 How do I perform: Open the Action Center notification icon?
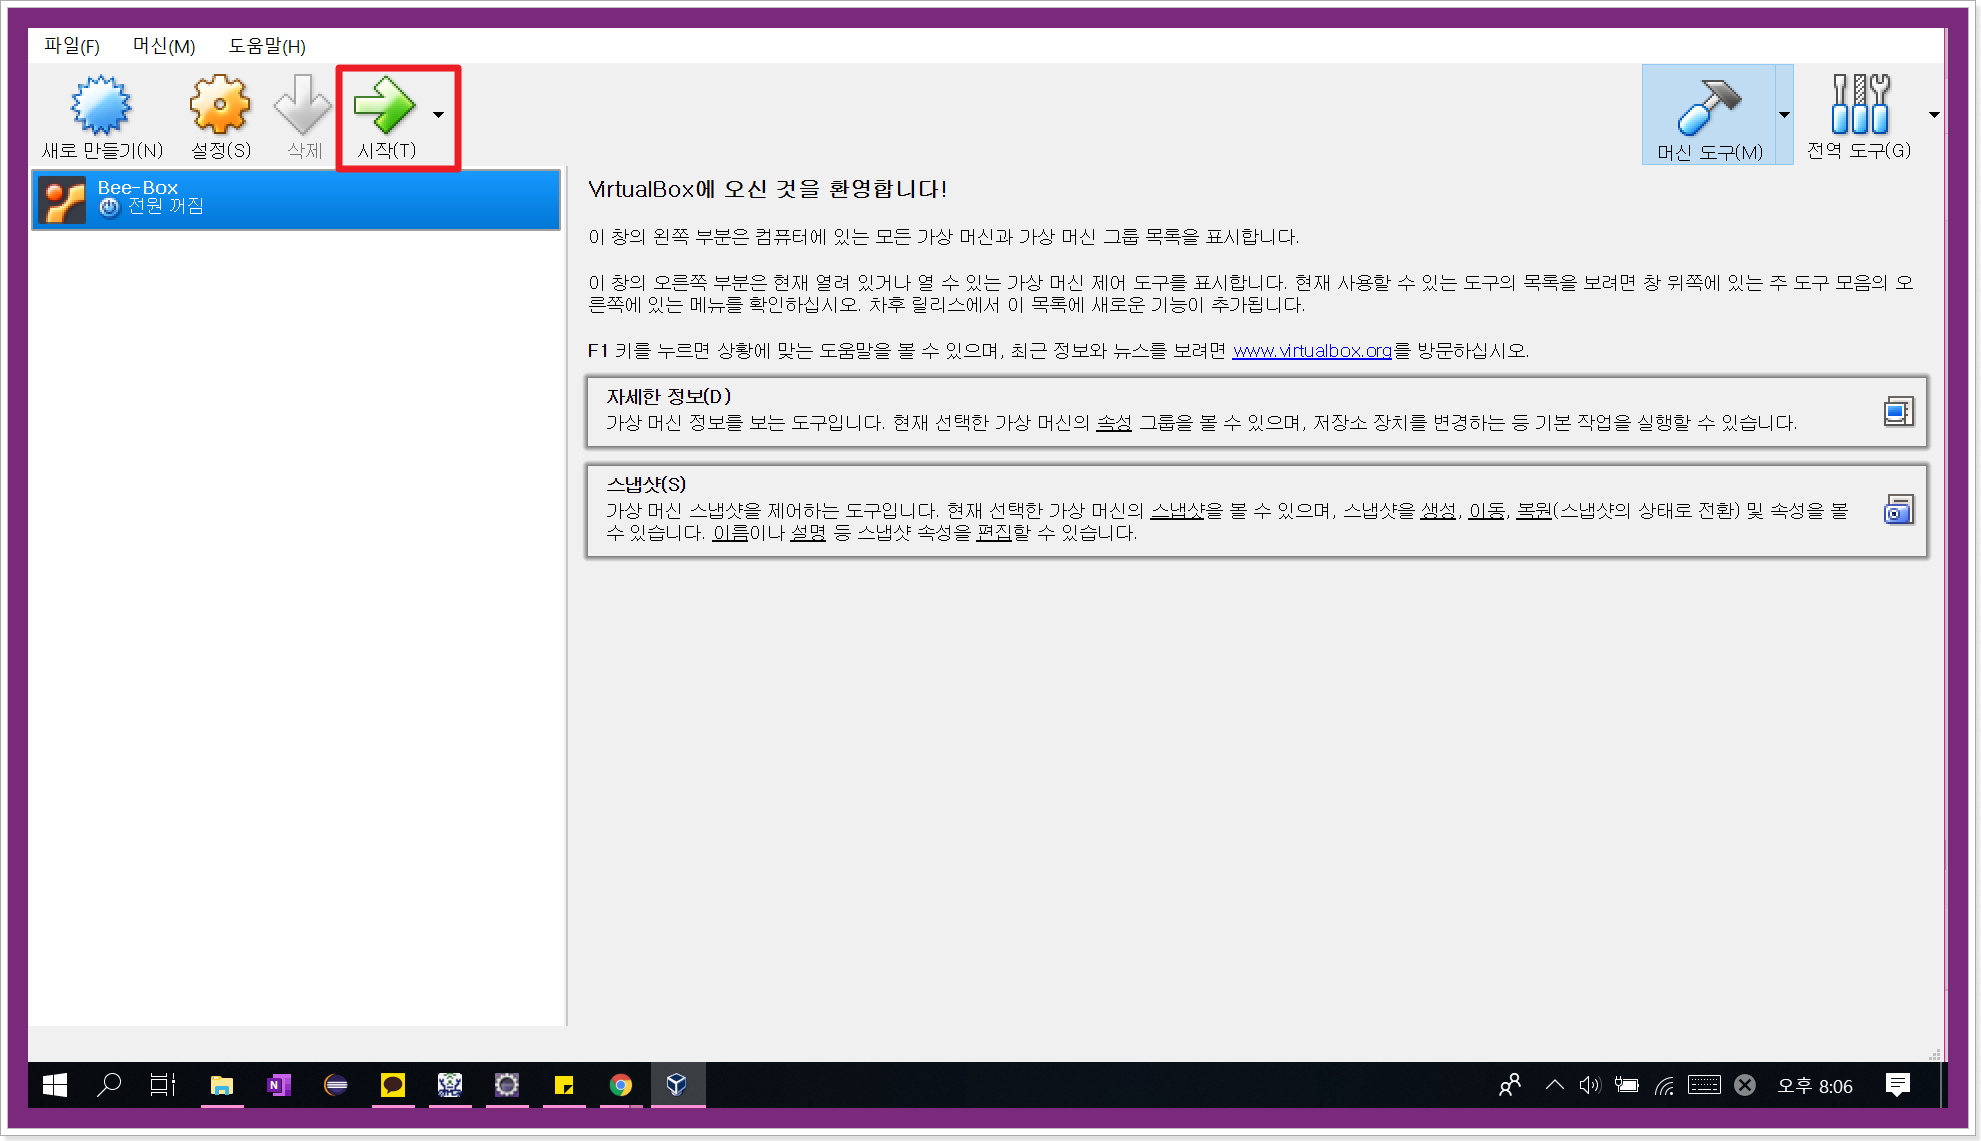coord(1897,1085)
